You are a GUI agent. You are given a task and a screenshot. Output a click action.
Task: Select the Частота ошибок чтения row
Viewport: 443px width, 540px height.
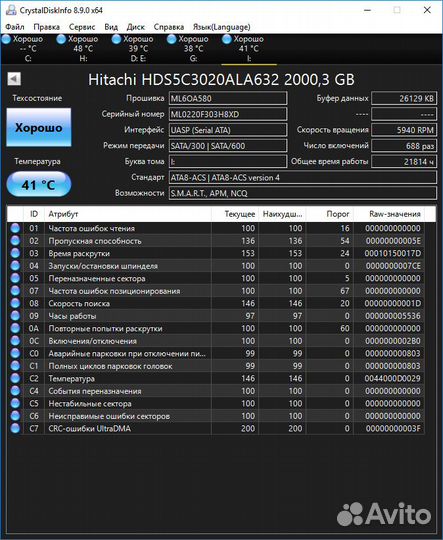[x=216, y=228]
